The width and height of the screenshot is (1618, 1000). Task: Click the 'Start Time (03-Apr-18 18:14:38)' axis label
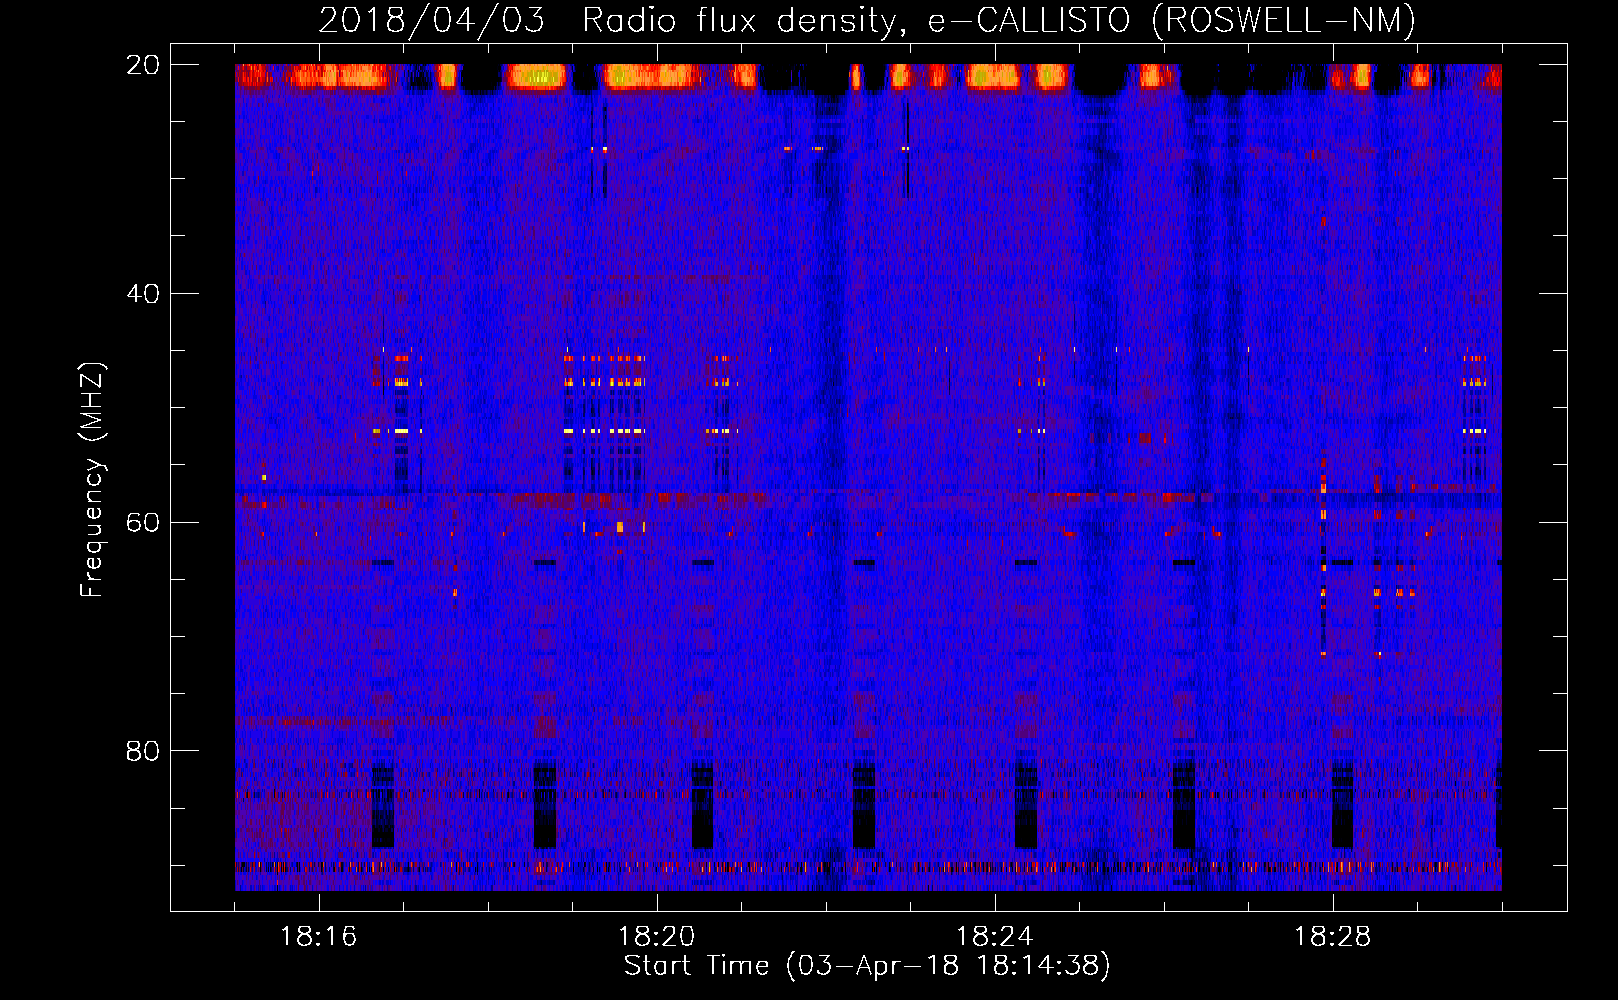pos(867,966)
